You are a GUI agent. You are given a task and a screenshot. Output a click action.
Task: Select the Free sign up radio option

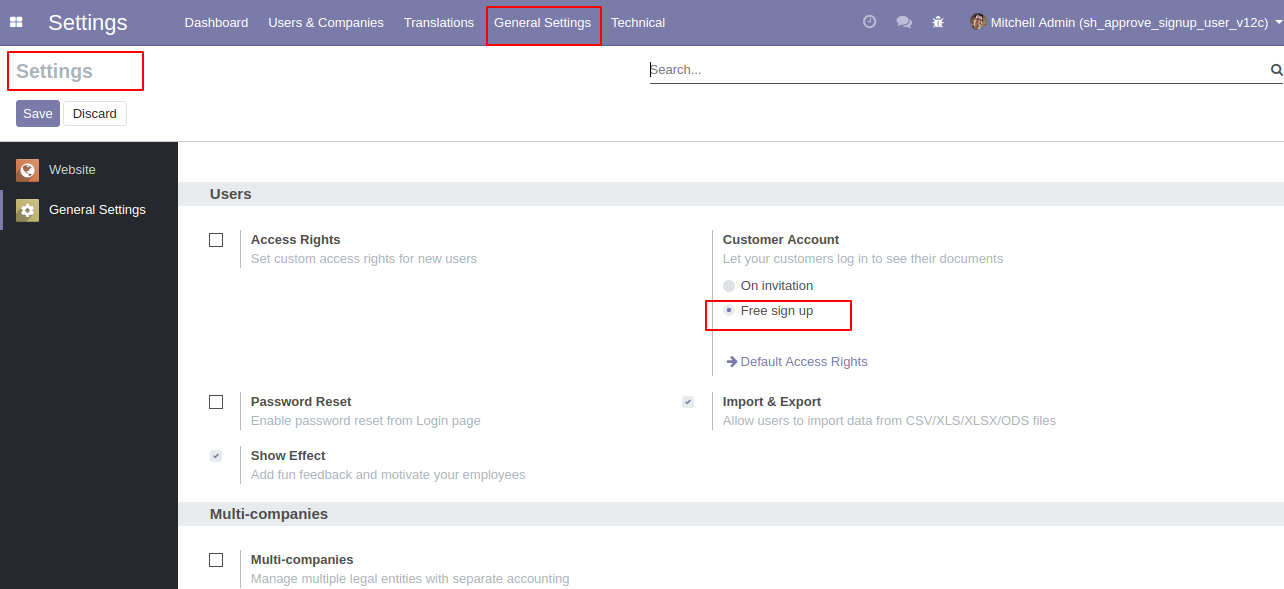tap(729, 311)
